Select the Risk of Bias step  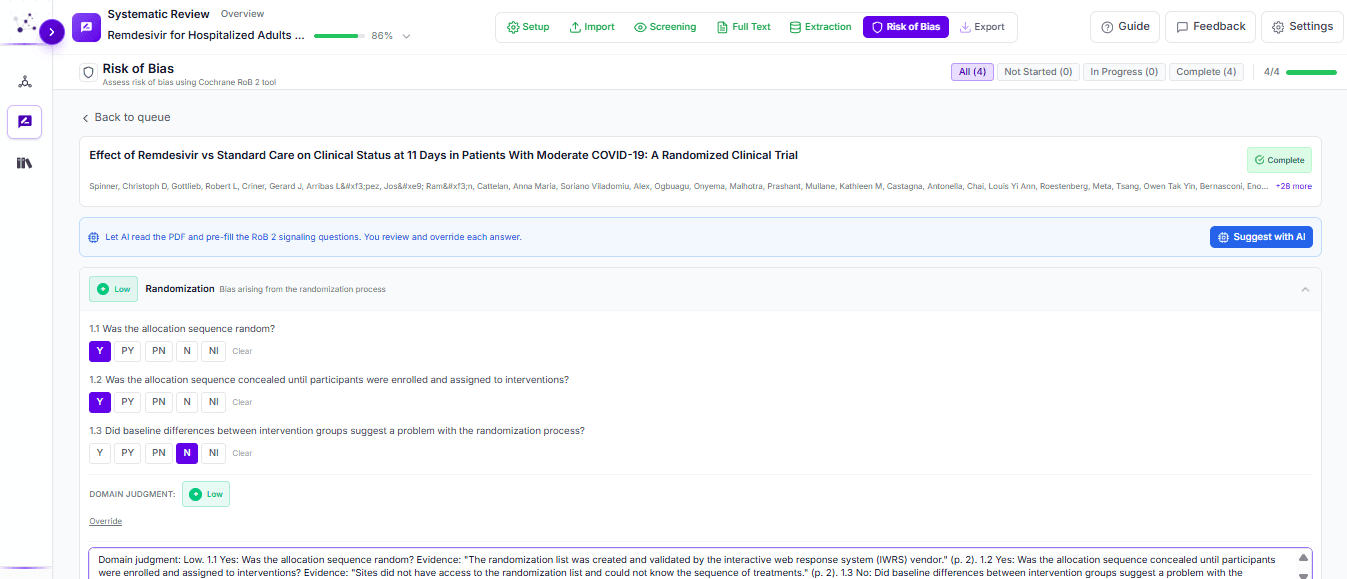[x=906, y=27]
